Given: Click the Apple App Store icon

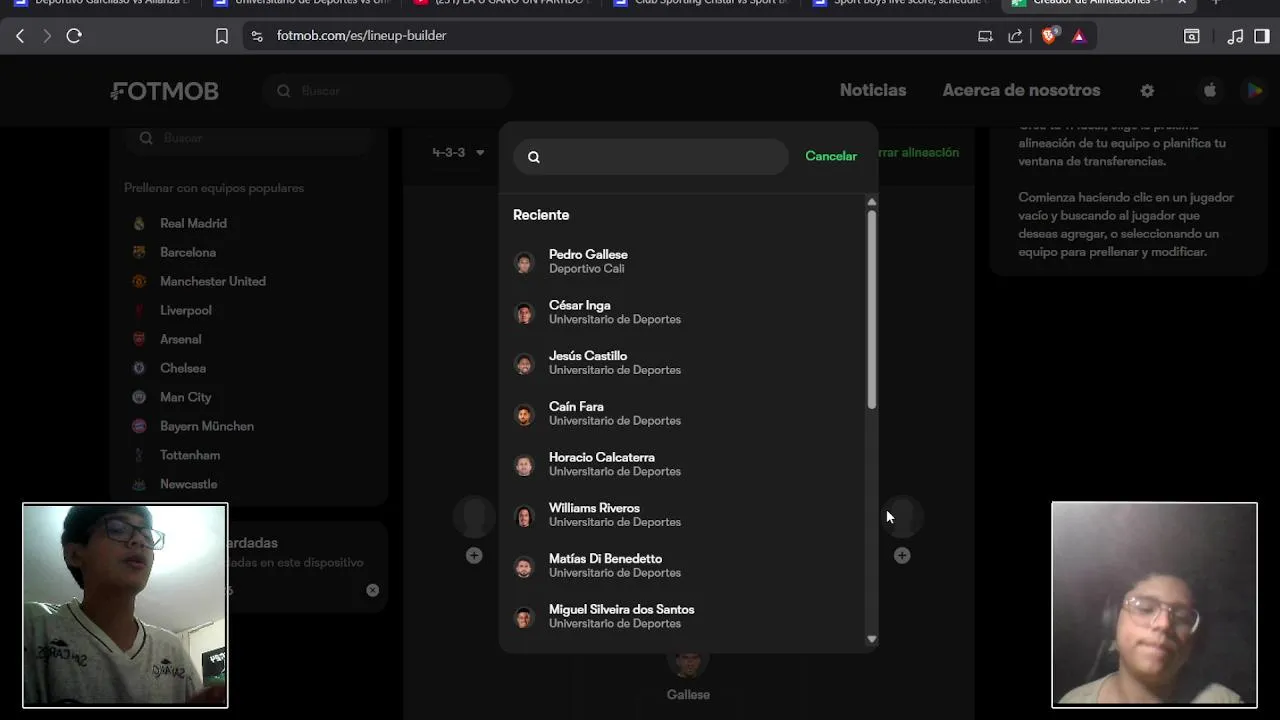Looking at the screenshot, I should 1210,91.
